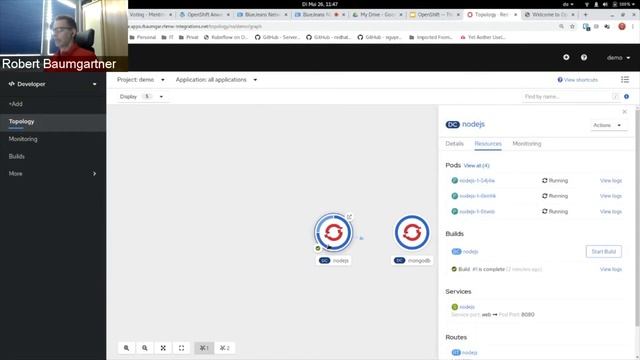Bookmark this page with the star icon

(572, 26)
